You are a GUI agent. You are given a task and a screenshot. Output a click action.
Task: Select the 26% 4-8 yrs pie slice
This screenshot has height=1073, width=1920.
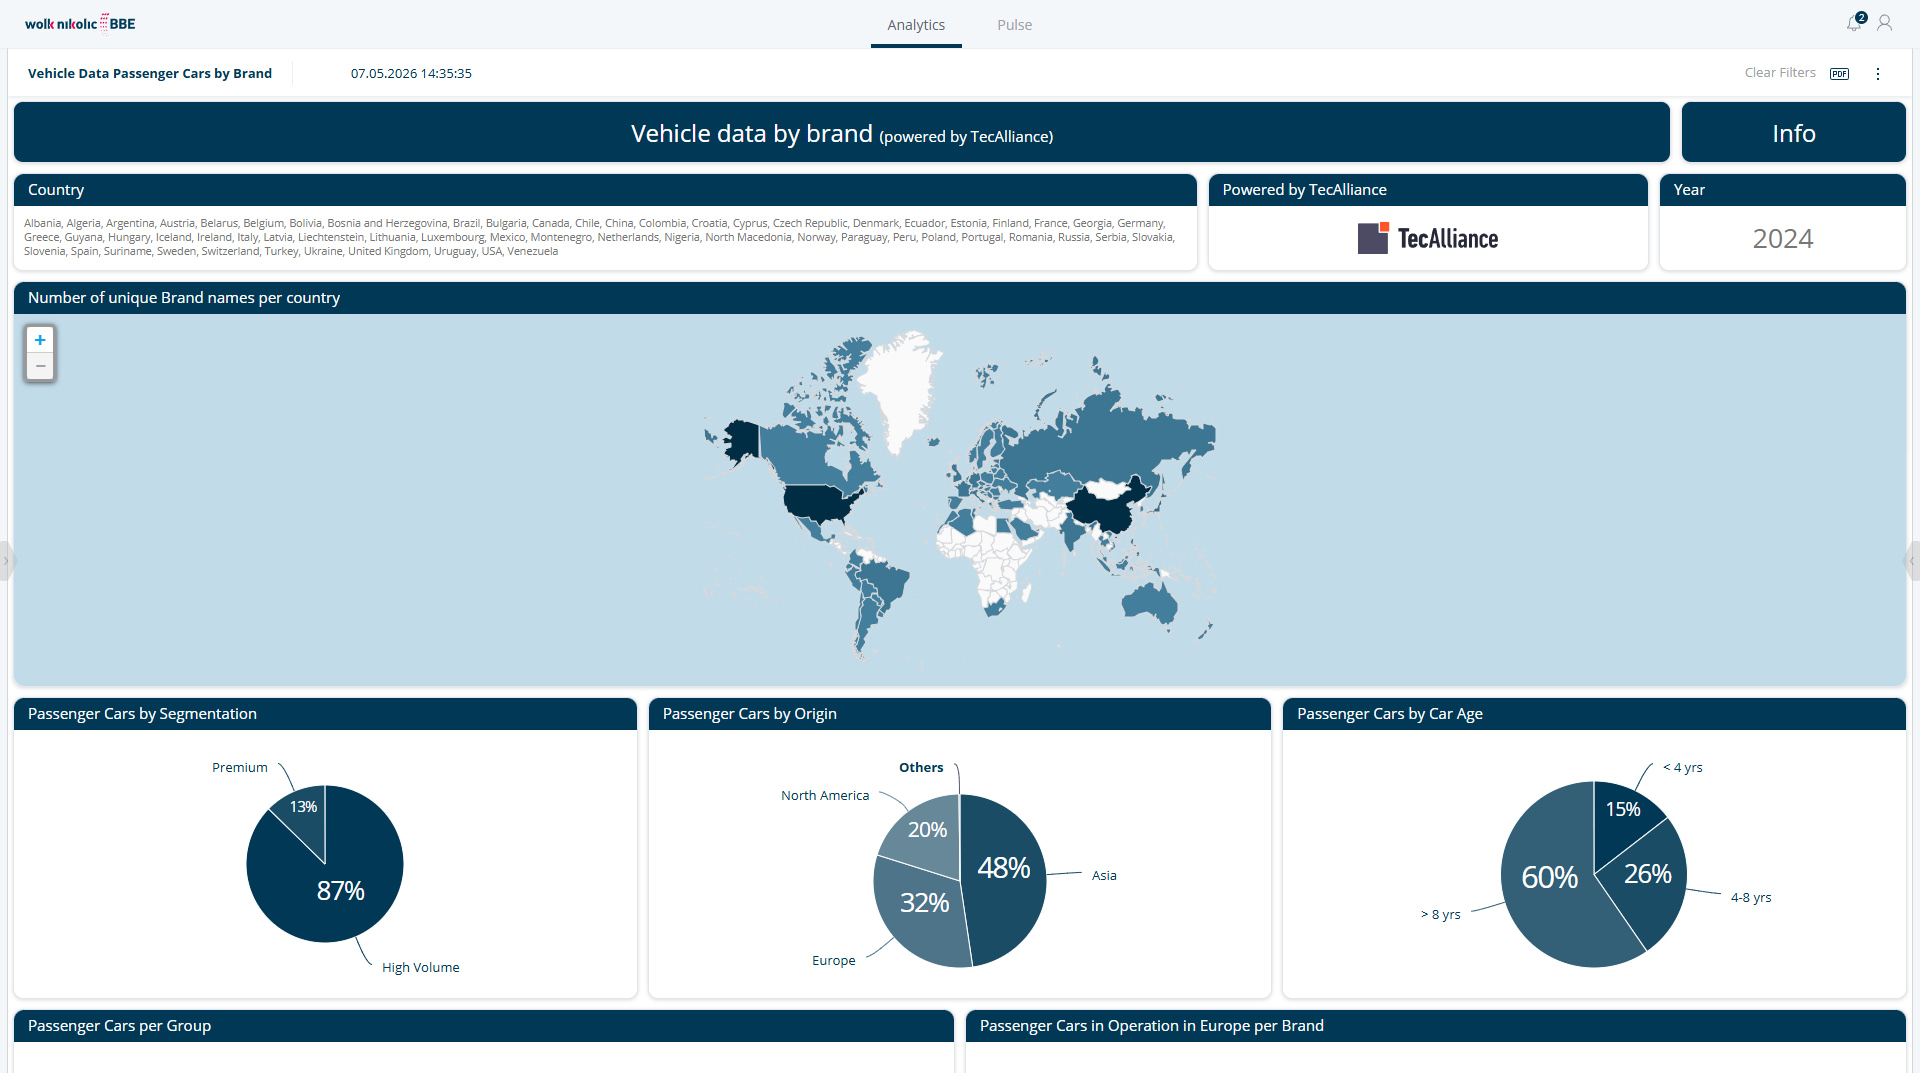pyautogui.click(x=1648, y=875)
